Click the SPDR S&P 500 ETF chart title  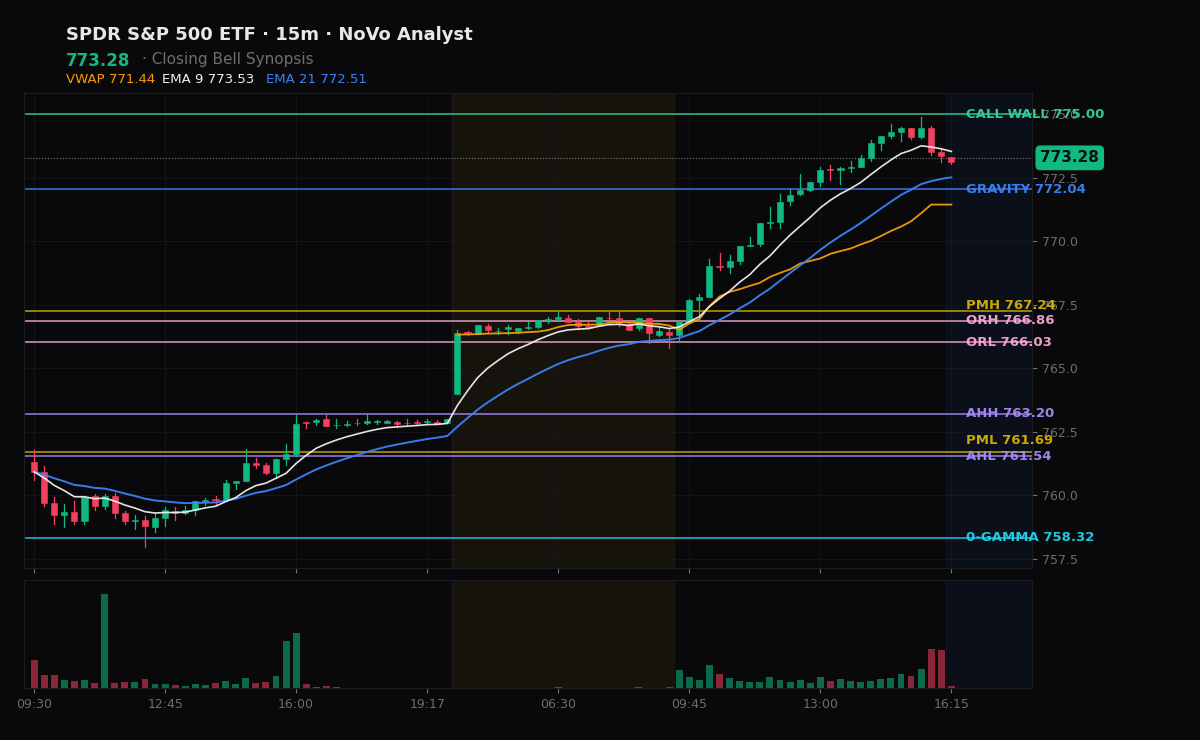click(269, 35)
